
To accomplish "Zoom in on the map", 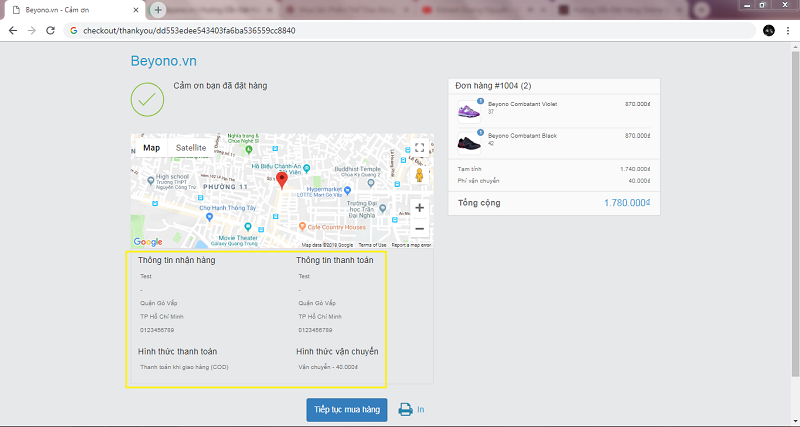I will [419, 208].
